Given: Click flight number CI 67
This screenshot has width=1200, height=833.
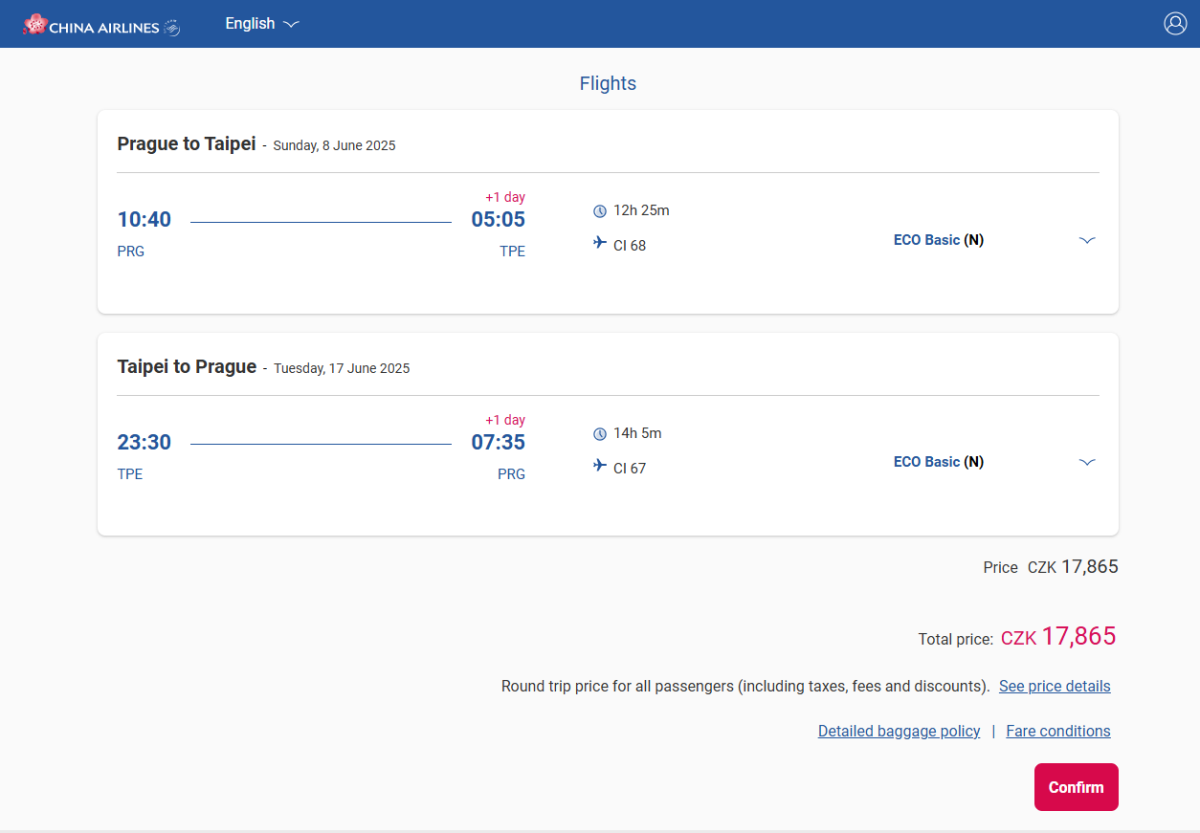Looking at the screenshot, I should click(630, 468).
